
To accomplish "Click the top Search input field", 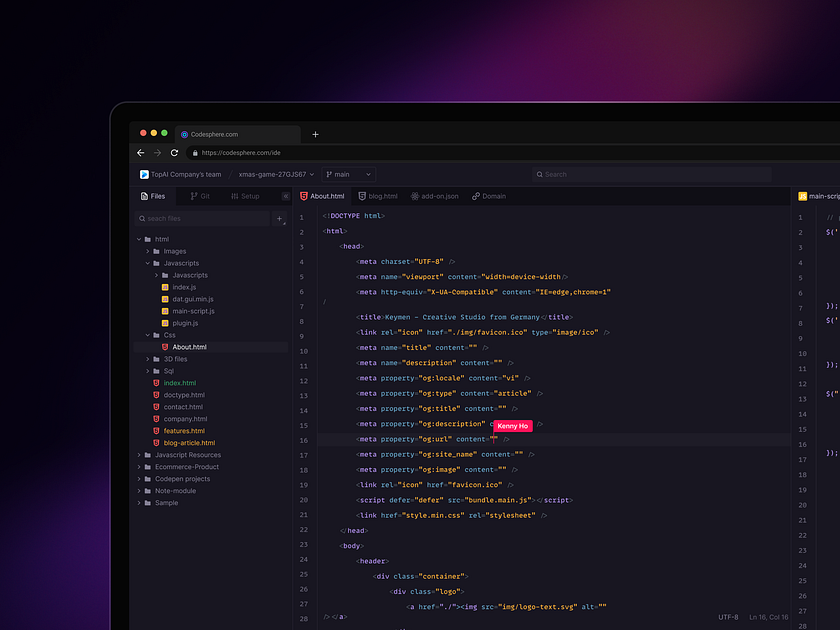I will 652,175.
